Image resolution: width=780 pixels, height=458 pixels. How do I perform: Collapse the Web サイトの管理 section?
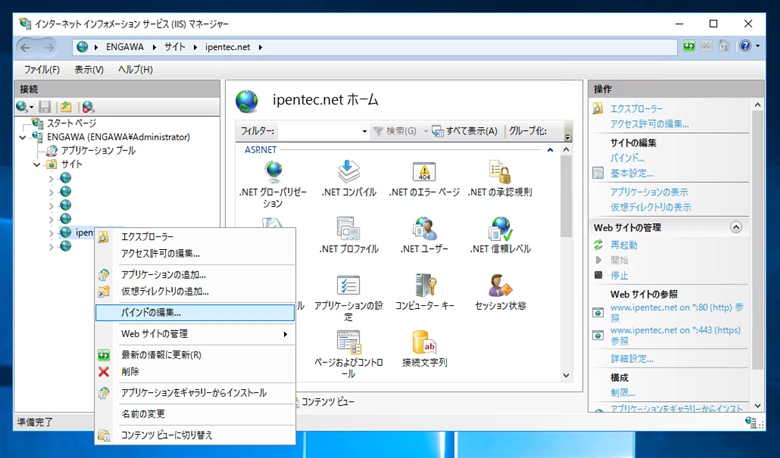(736, 227)
